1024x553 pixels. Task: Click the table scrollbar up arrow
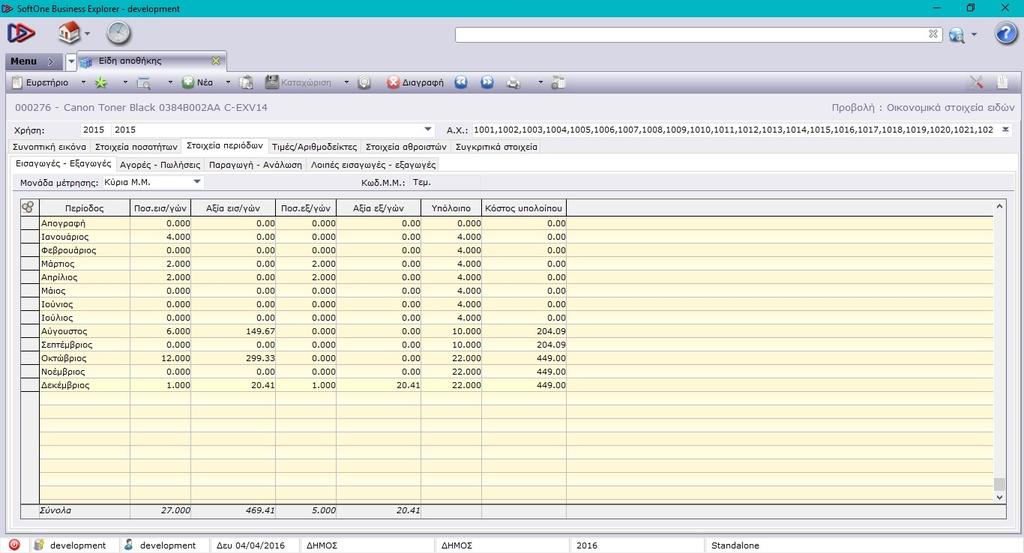coord(999,206)
